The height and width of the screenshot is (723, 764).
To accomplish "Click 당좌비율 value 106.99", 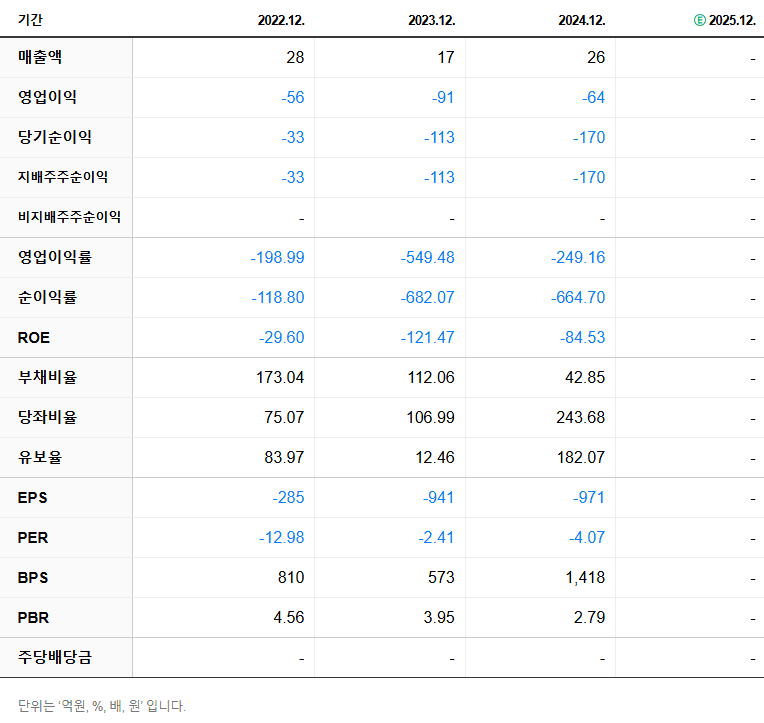I will click(x=431, y=417).
